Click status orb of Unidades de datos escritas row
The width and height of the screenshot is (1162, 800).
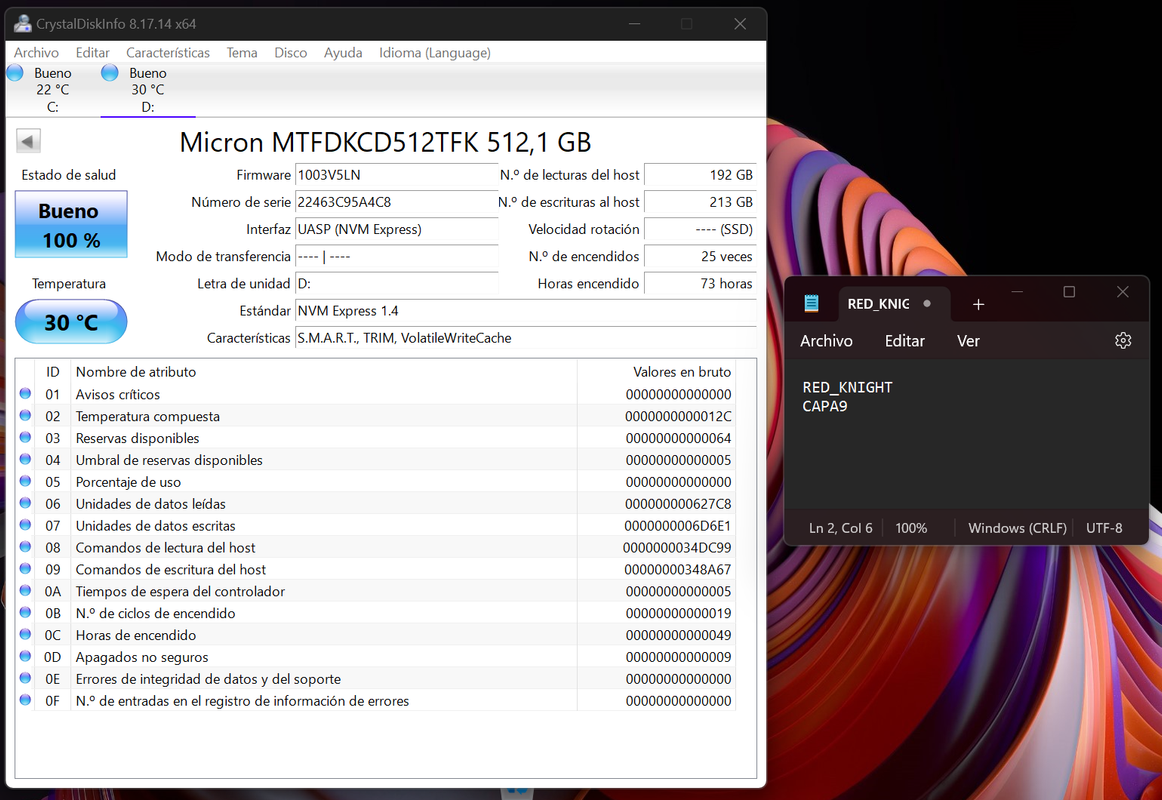(x=25, y=524)
